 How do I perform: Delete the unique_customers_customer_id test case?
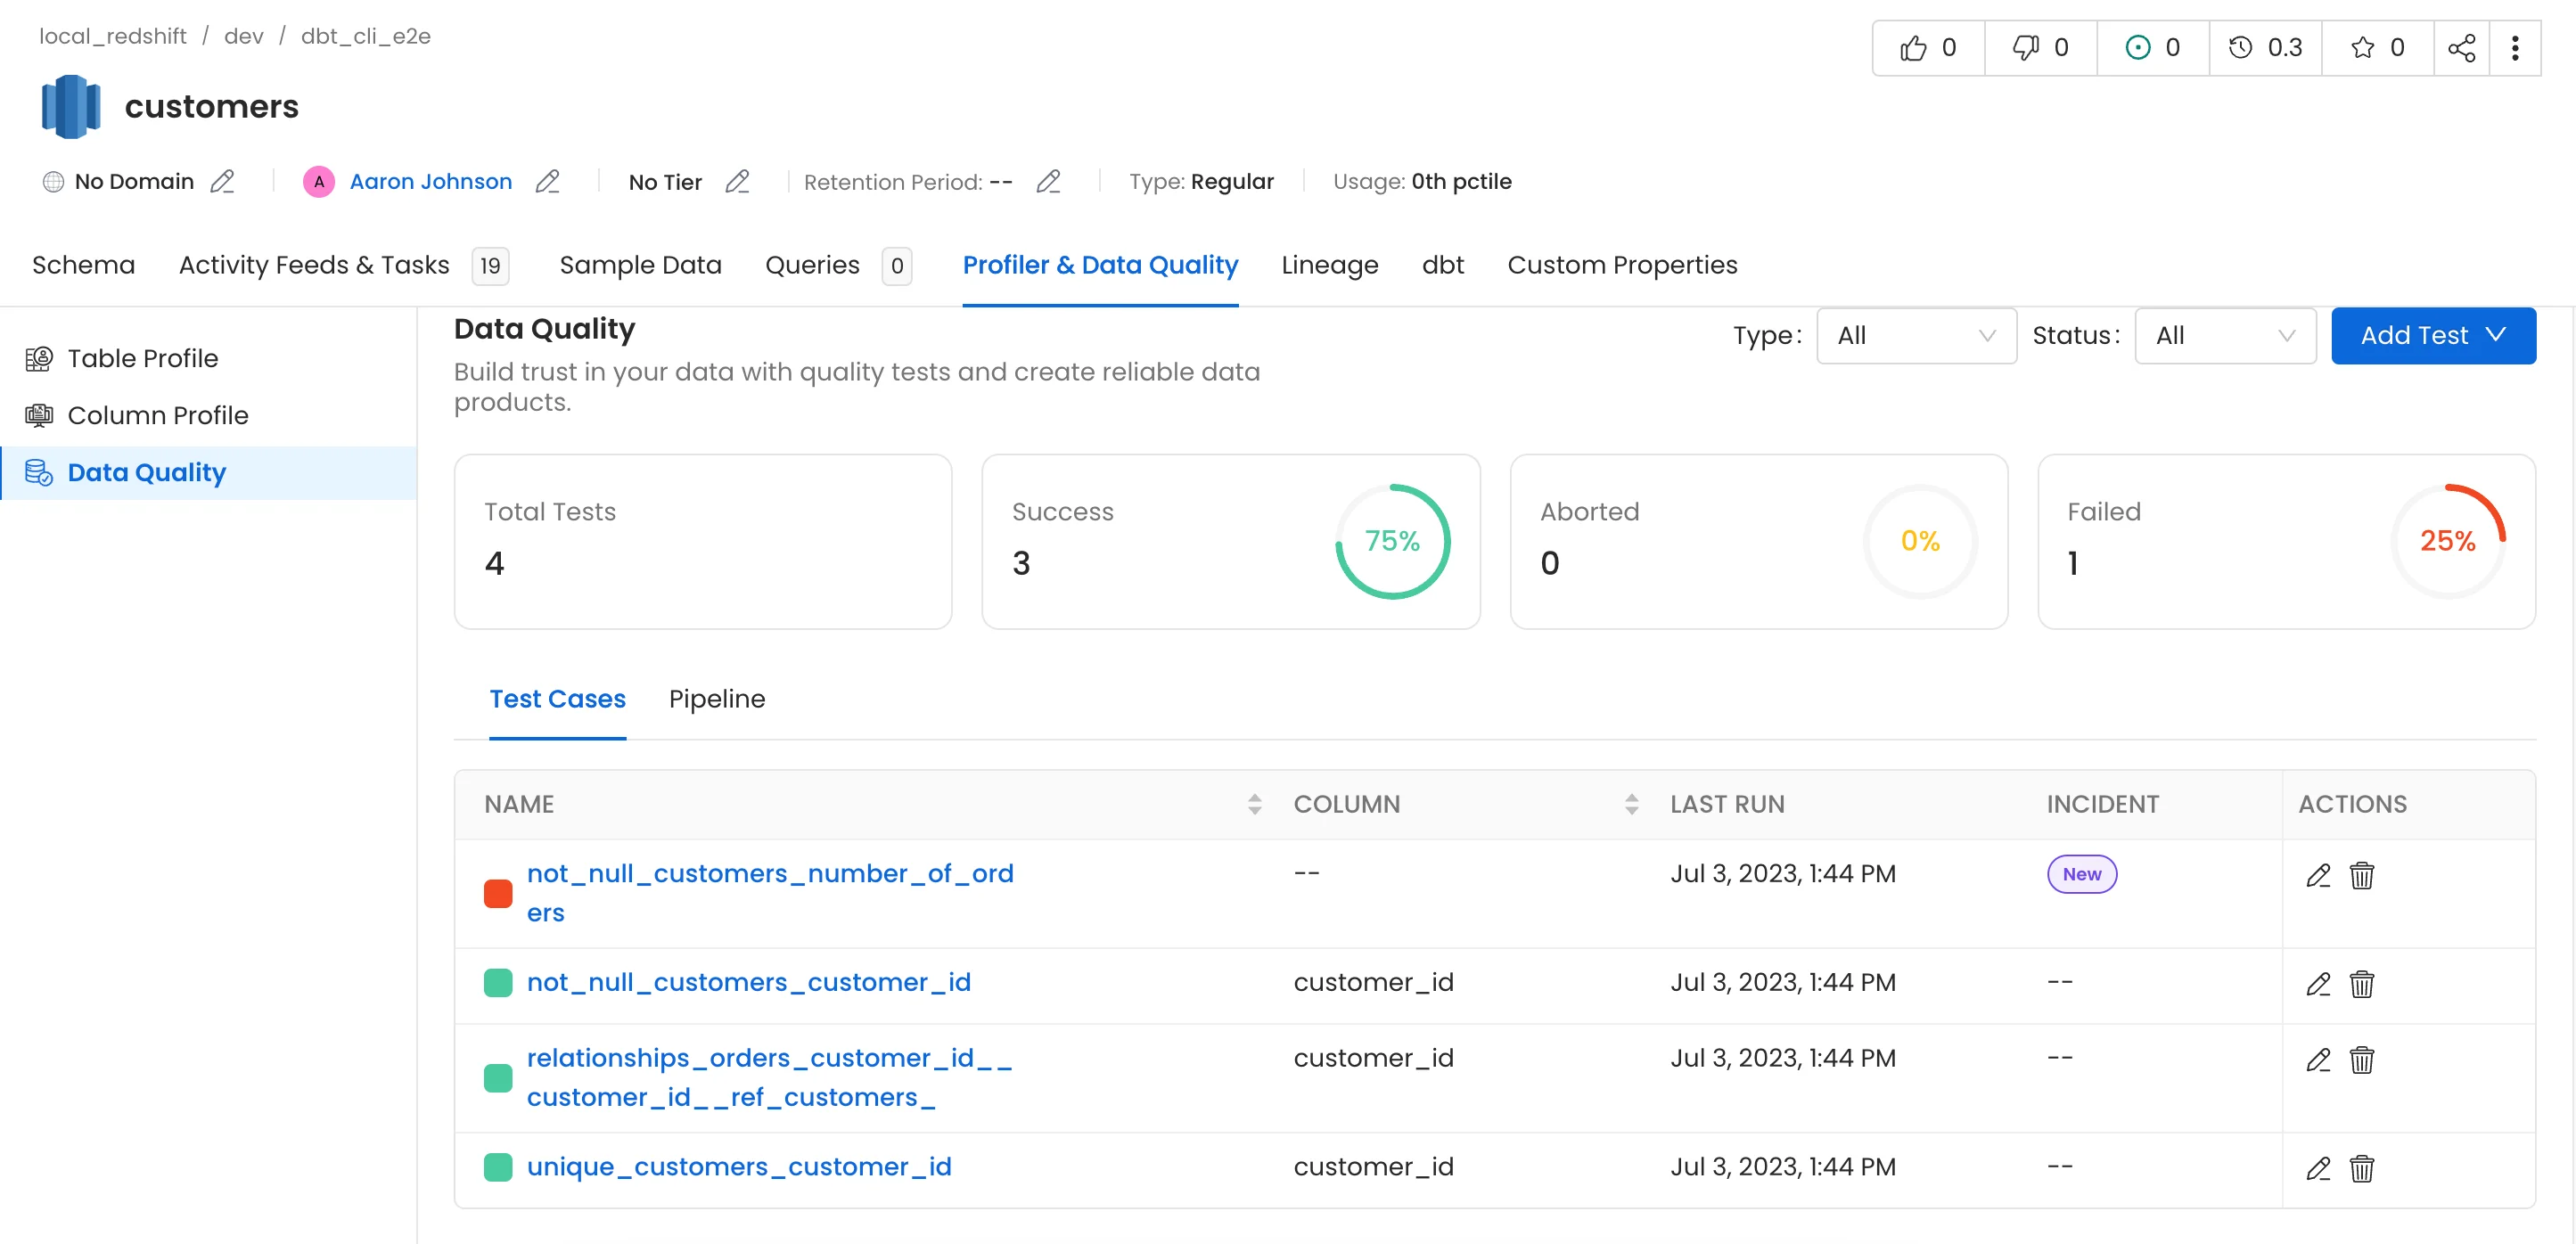2362,1167
